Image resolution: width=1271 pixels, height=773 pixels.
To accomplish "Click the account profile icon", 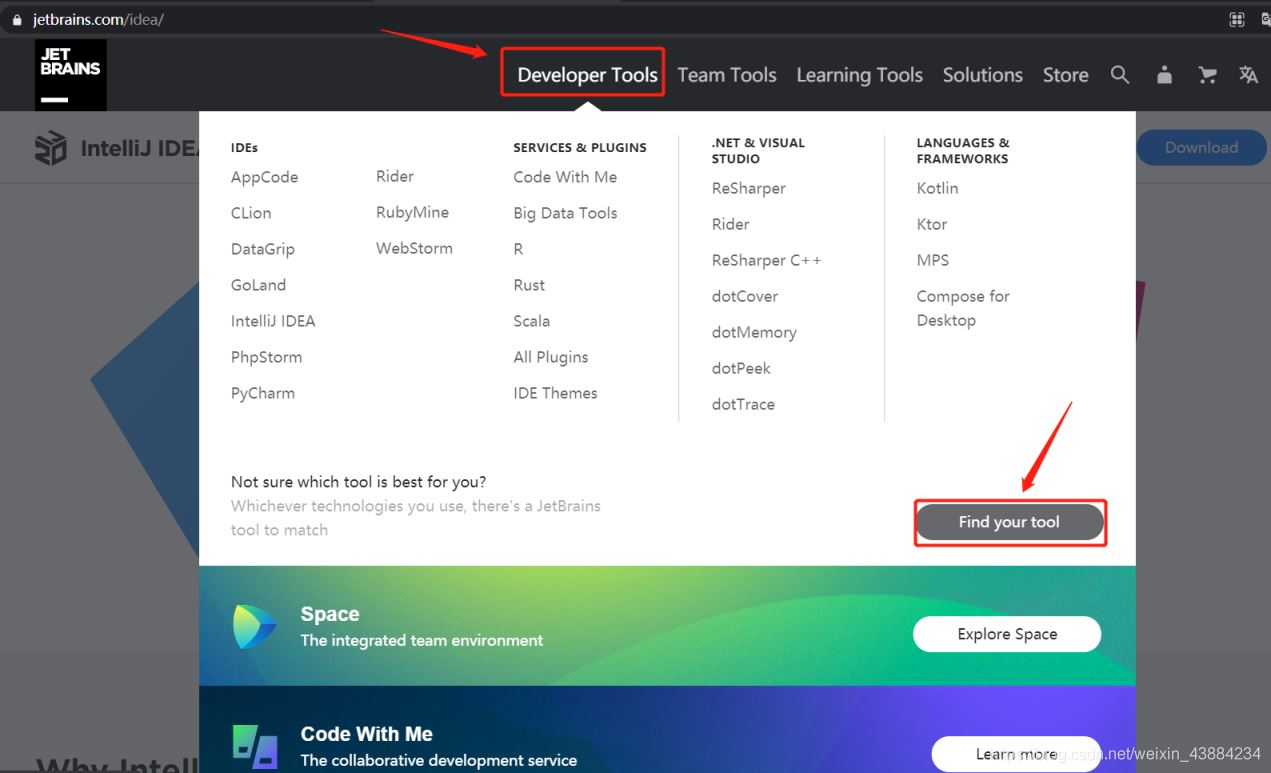I will (1164, 75).
